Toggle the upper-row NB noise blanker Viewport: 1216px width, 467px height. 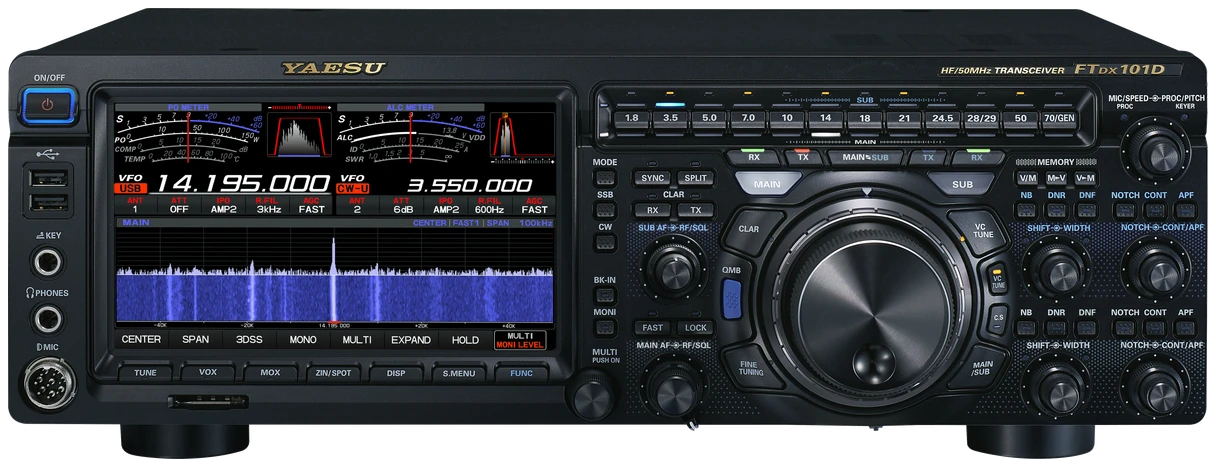tap(1026, 210)
